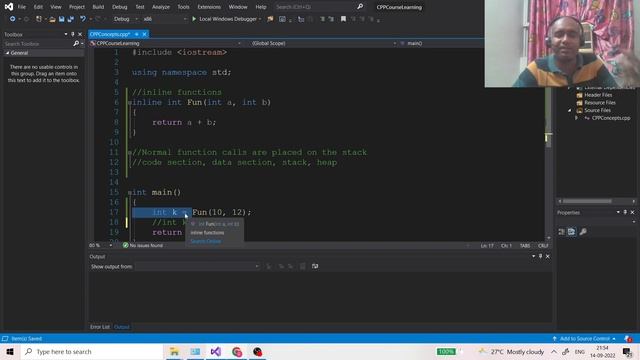Pin the Toolbox panel
640x360 pixels.
(x=73, y=34)
